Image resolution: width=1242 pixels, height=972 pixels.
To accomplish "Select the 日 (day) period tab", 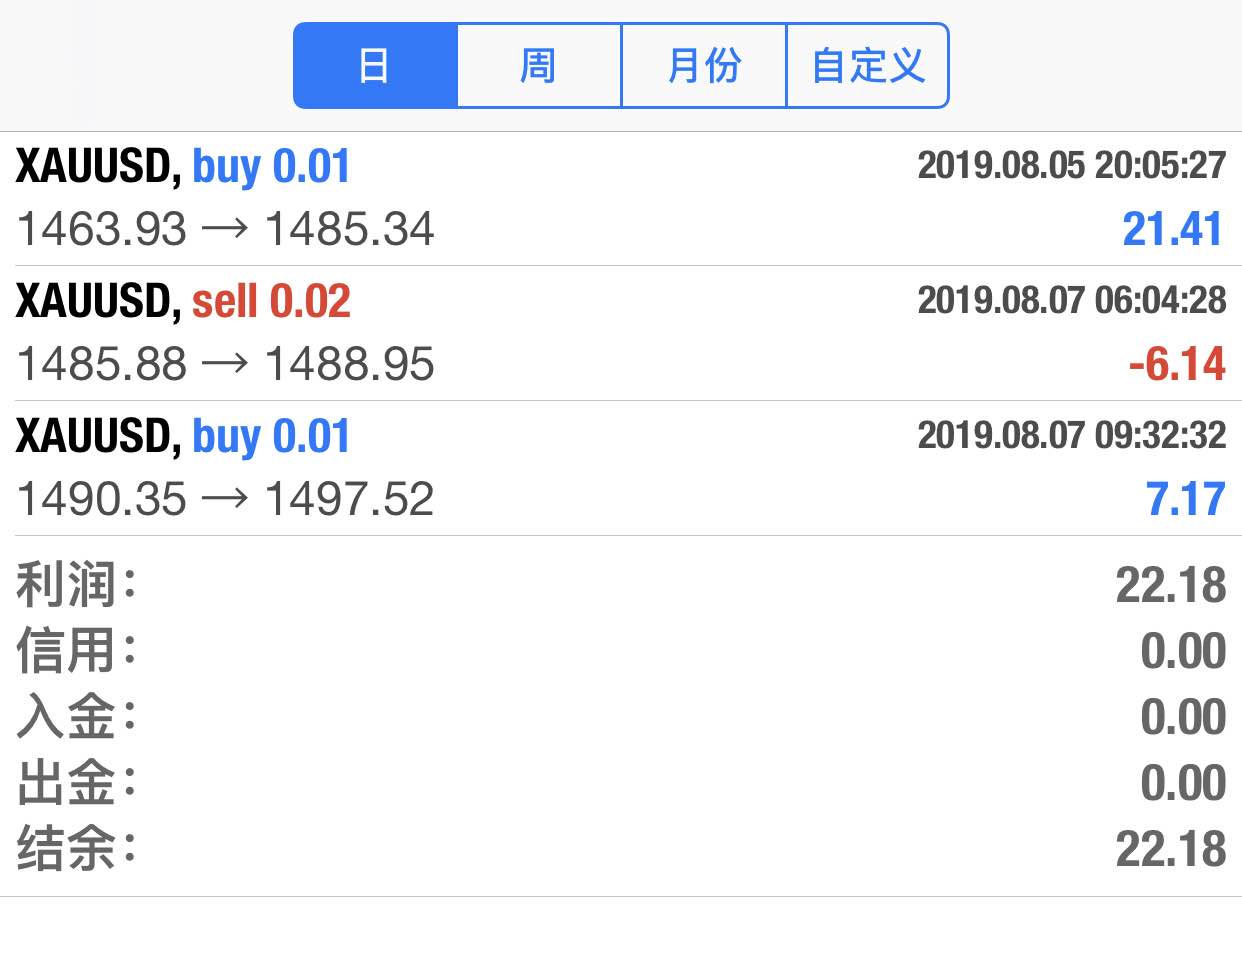I will pyautogui.click(x=375, y=66).
